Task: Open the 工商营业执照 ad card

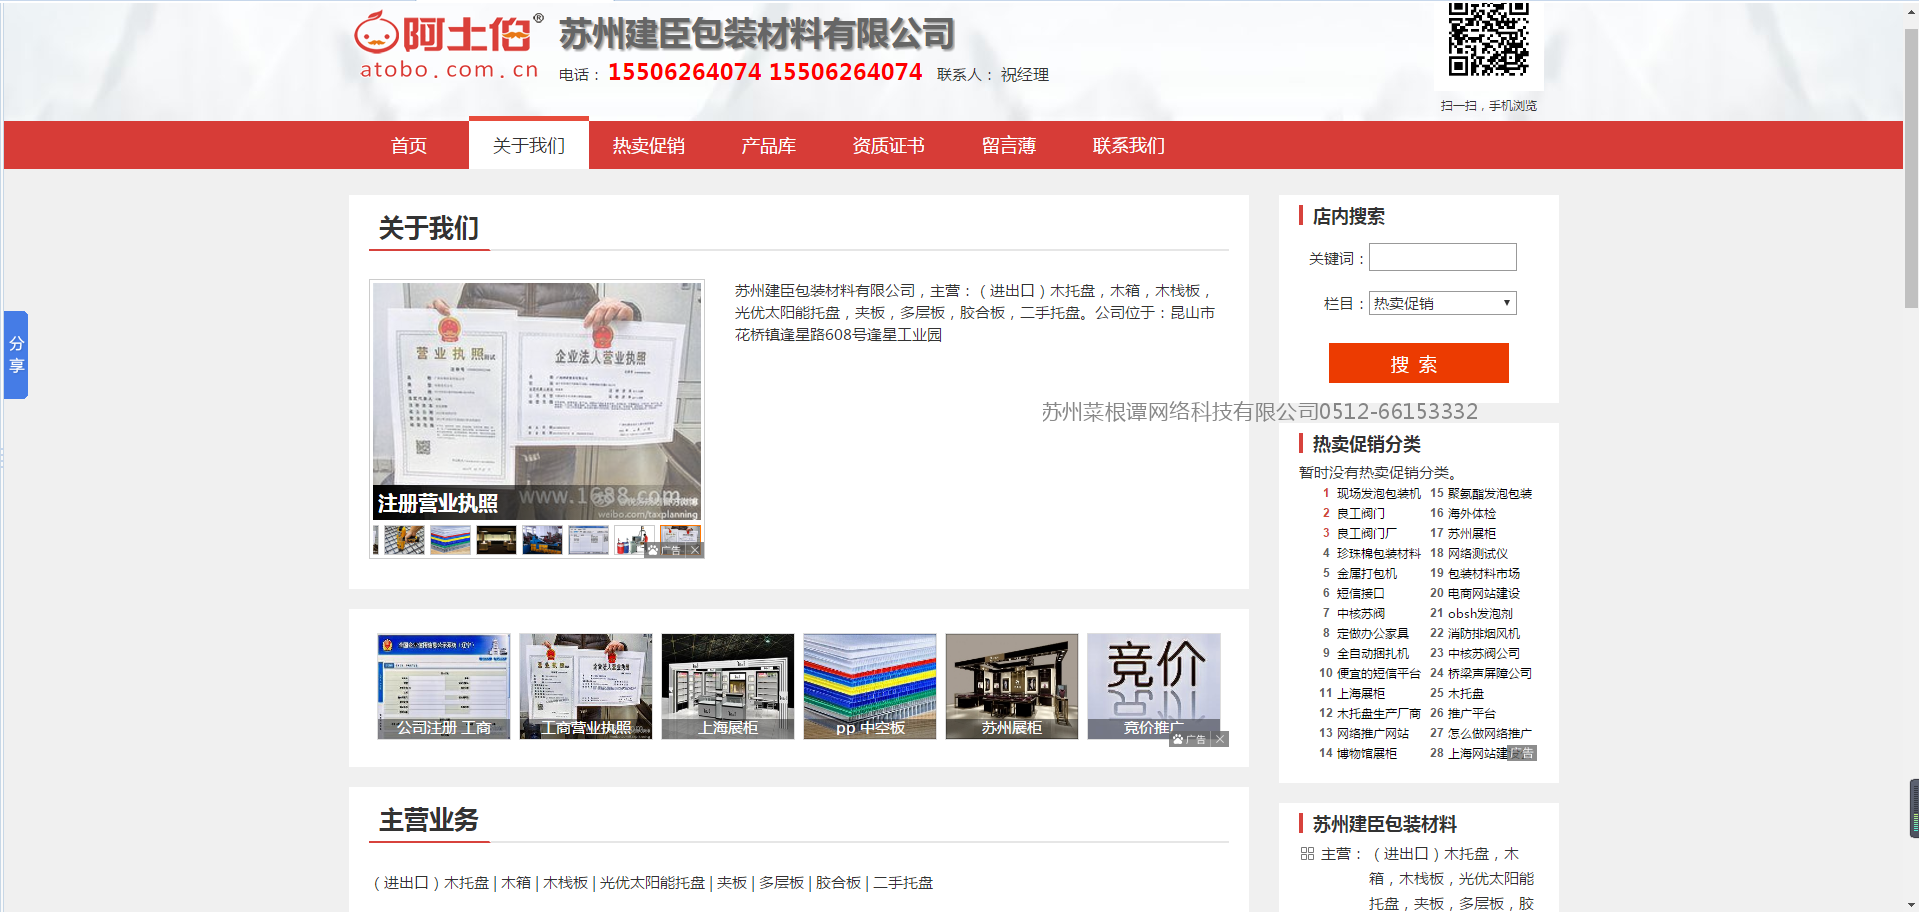Action: [586, 686]
